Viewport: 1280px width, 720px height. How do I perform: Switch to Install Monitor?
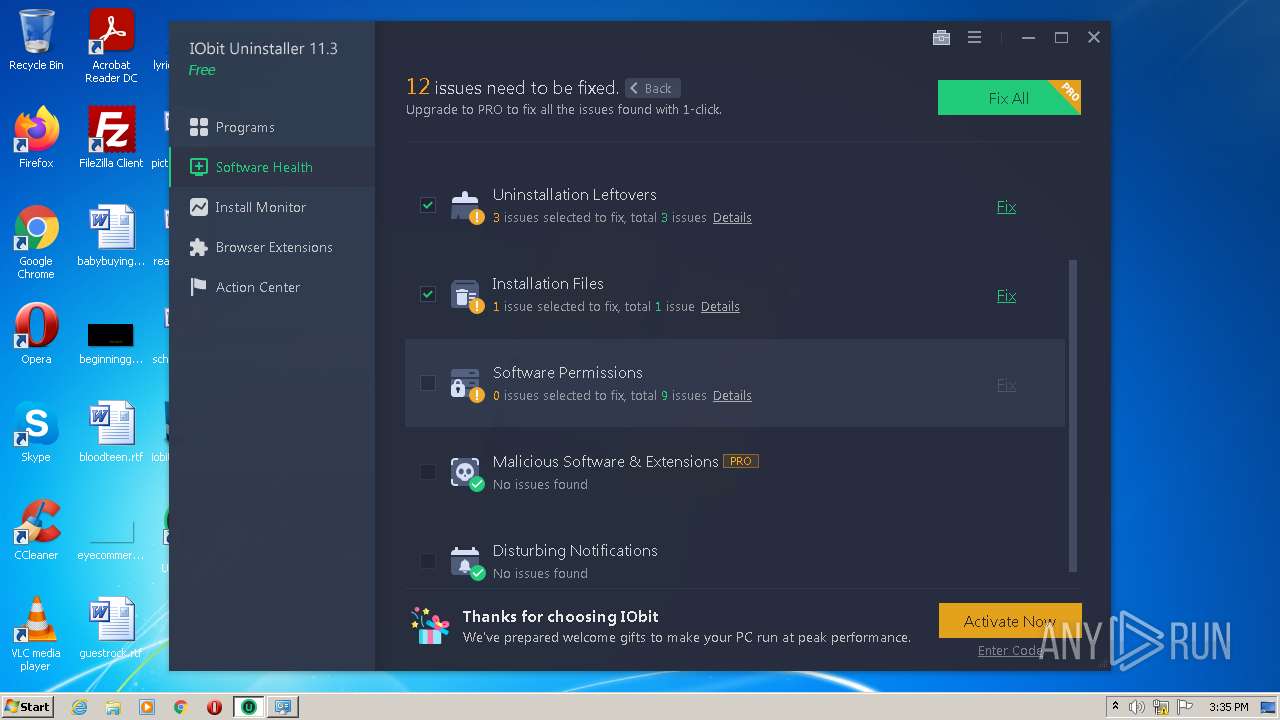pos(272,207)
